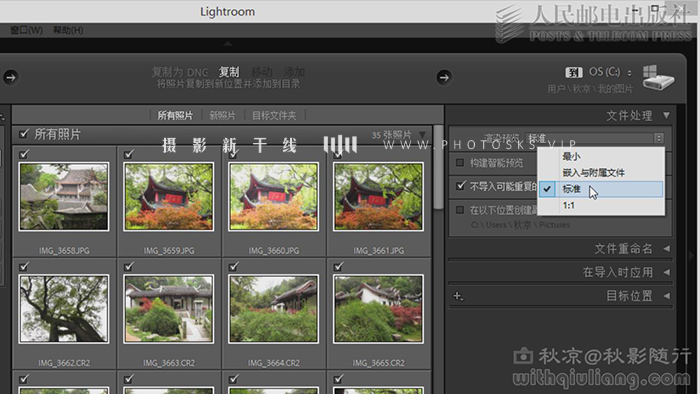This screenshot has width=700, height=394.
Task: Toggle the 所有照片 select-all checkbox
Action: pyautogui.click(x=24, y=133)
